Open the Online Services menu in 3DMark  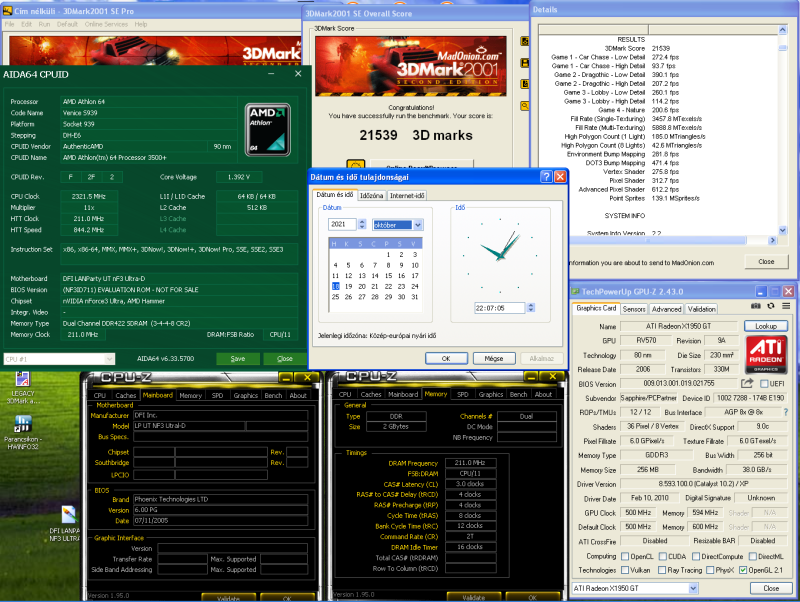(x=106, y=24)
